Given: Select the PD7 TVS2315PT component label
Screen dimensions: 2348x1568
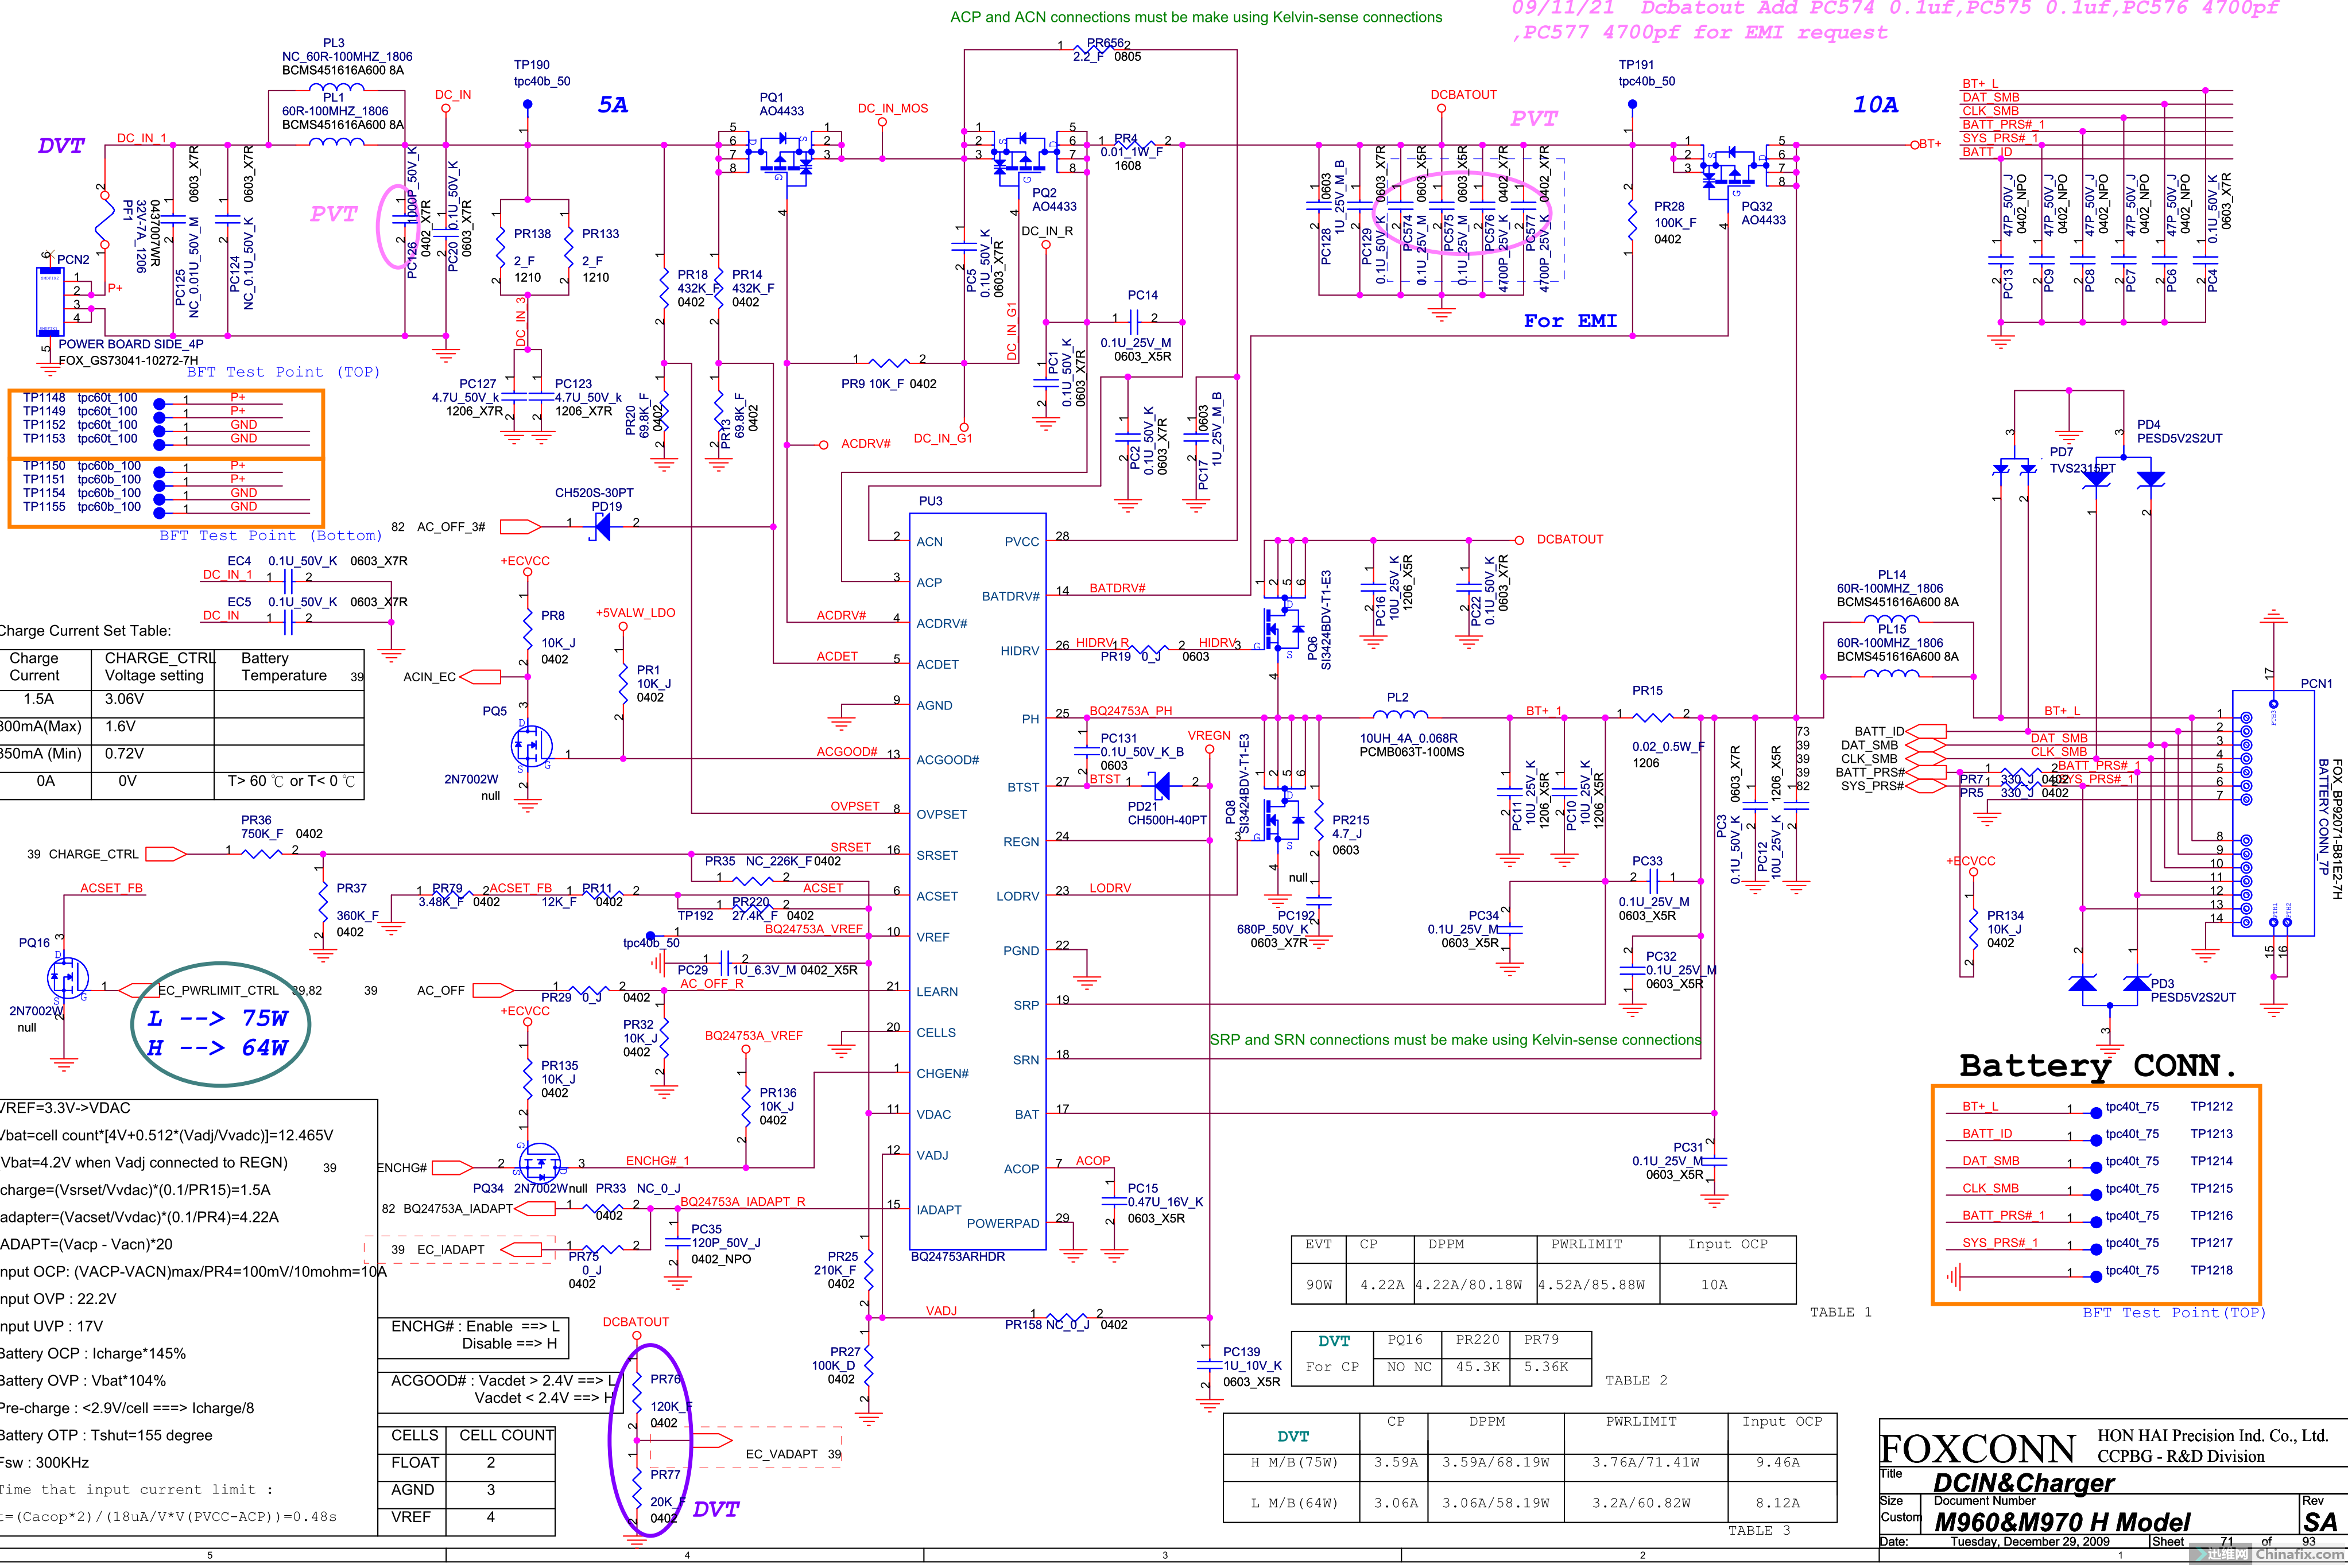Looking at the screenshot, I should point(2082,459).
